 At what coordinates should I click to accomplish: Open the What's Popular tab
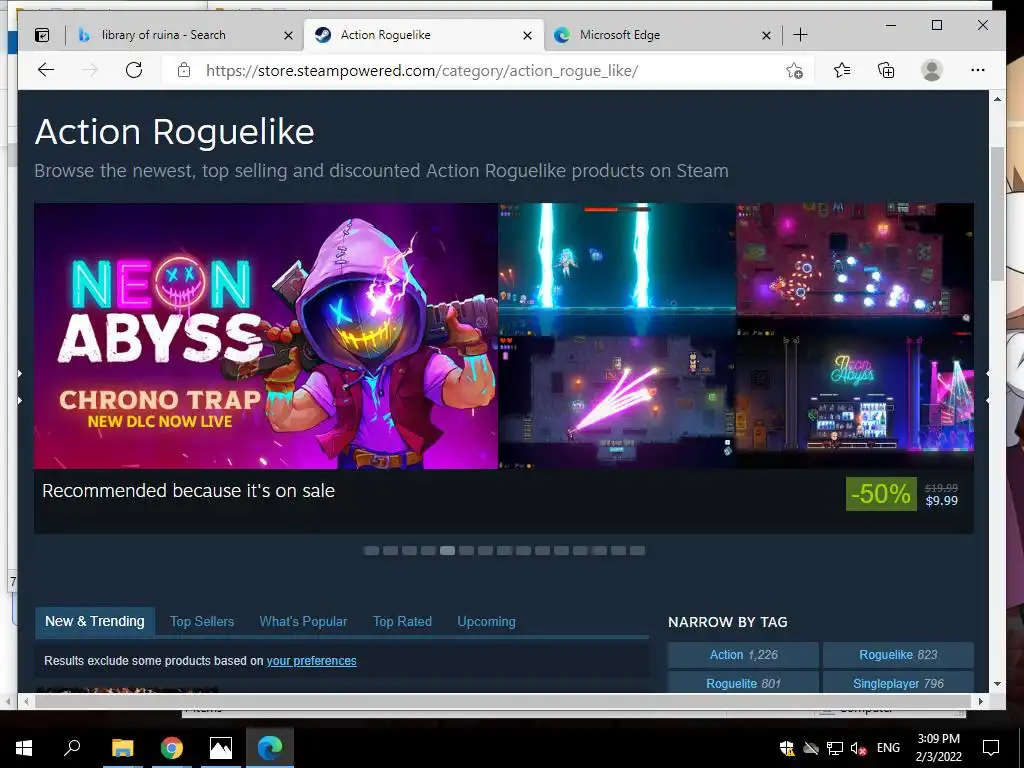303,622
